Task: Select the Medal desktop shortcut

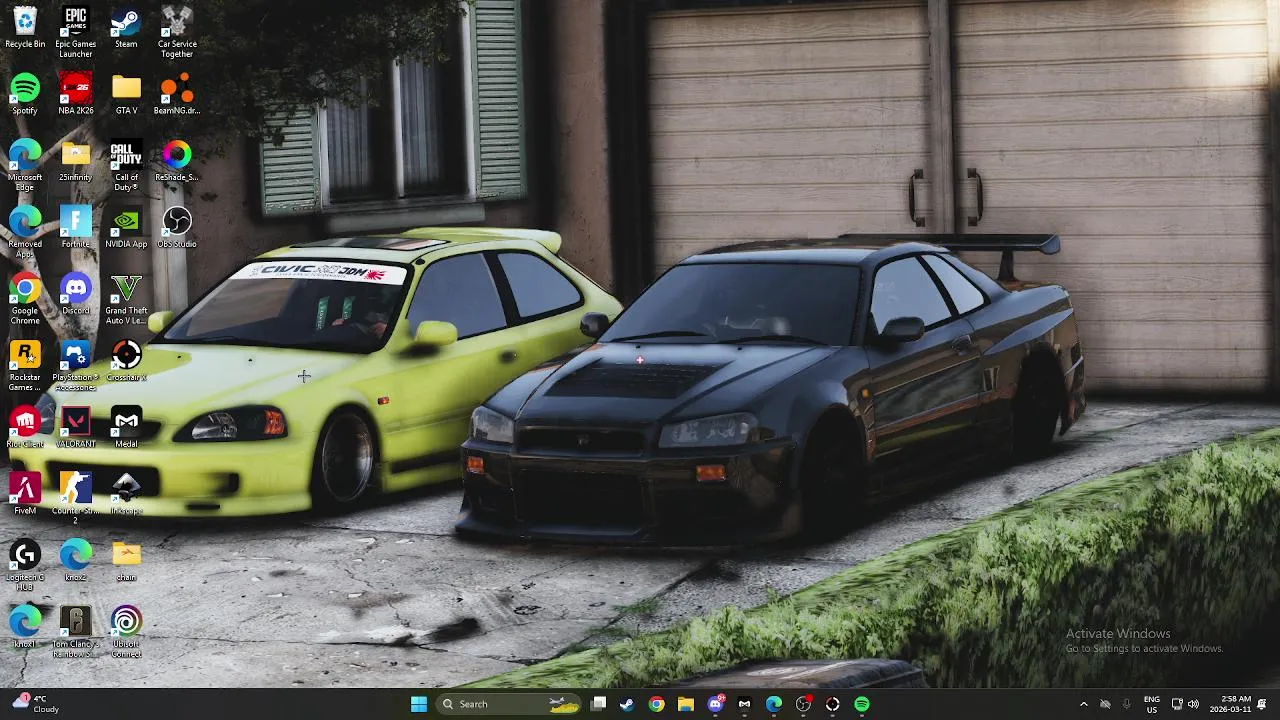Action: click(126, 428)
